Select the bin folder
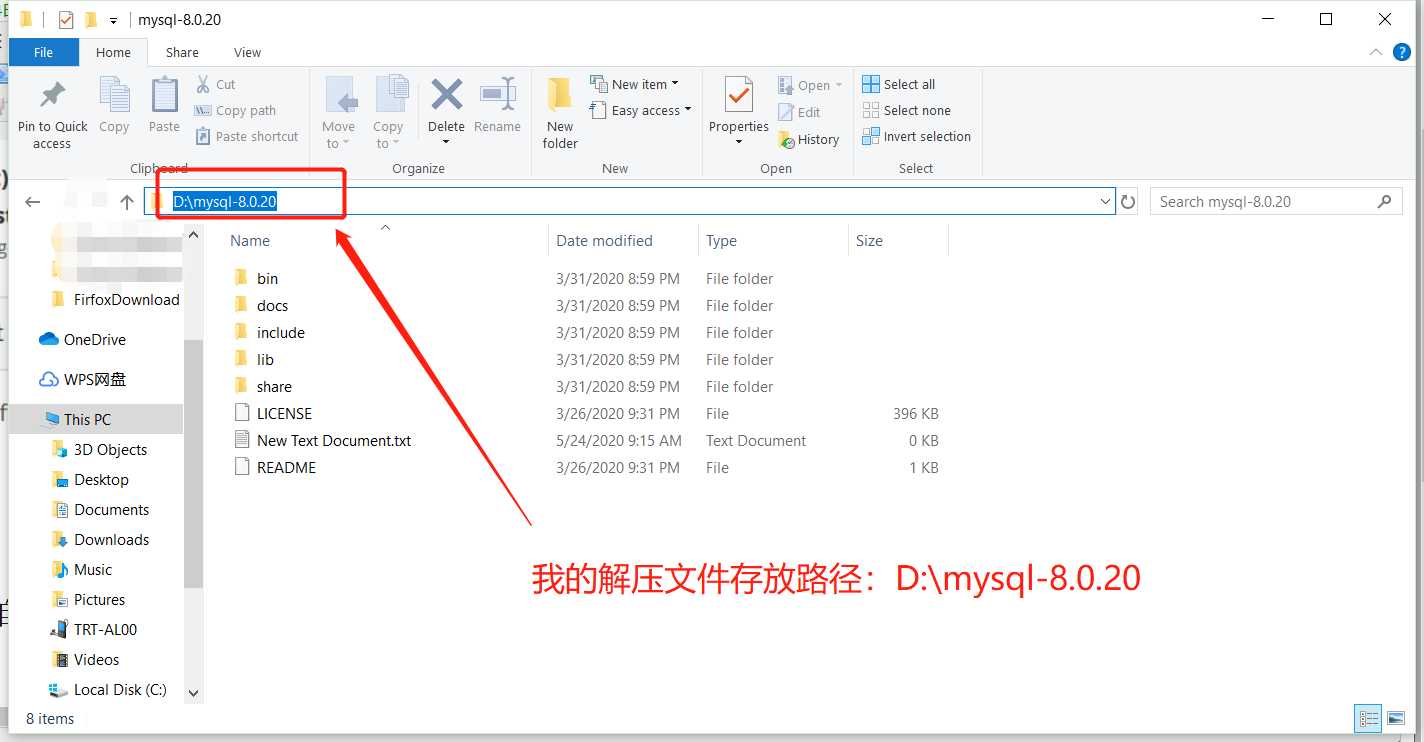Viewport: 1424px width, 742px height. (x=267, y=278)
